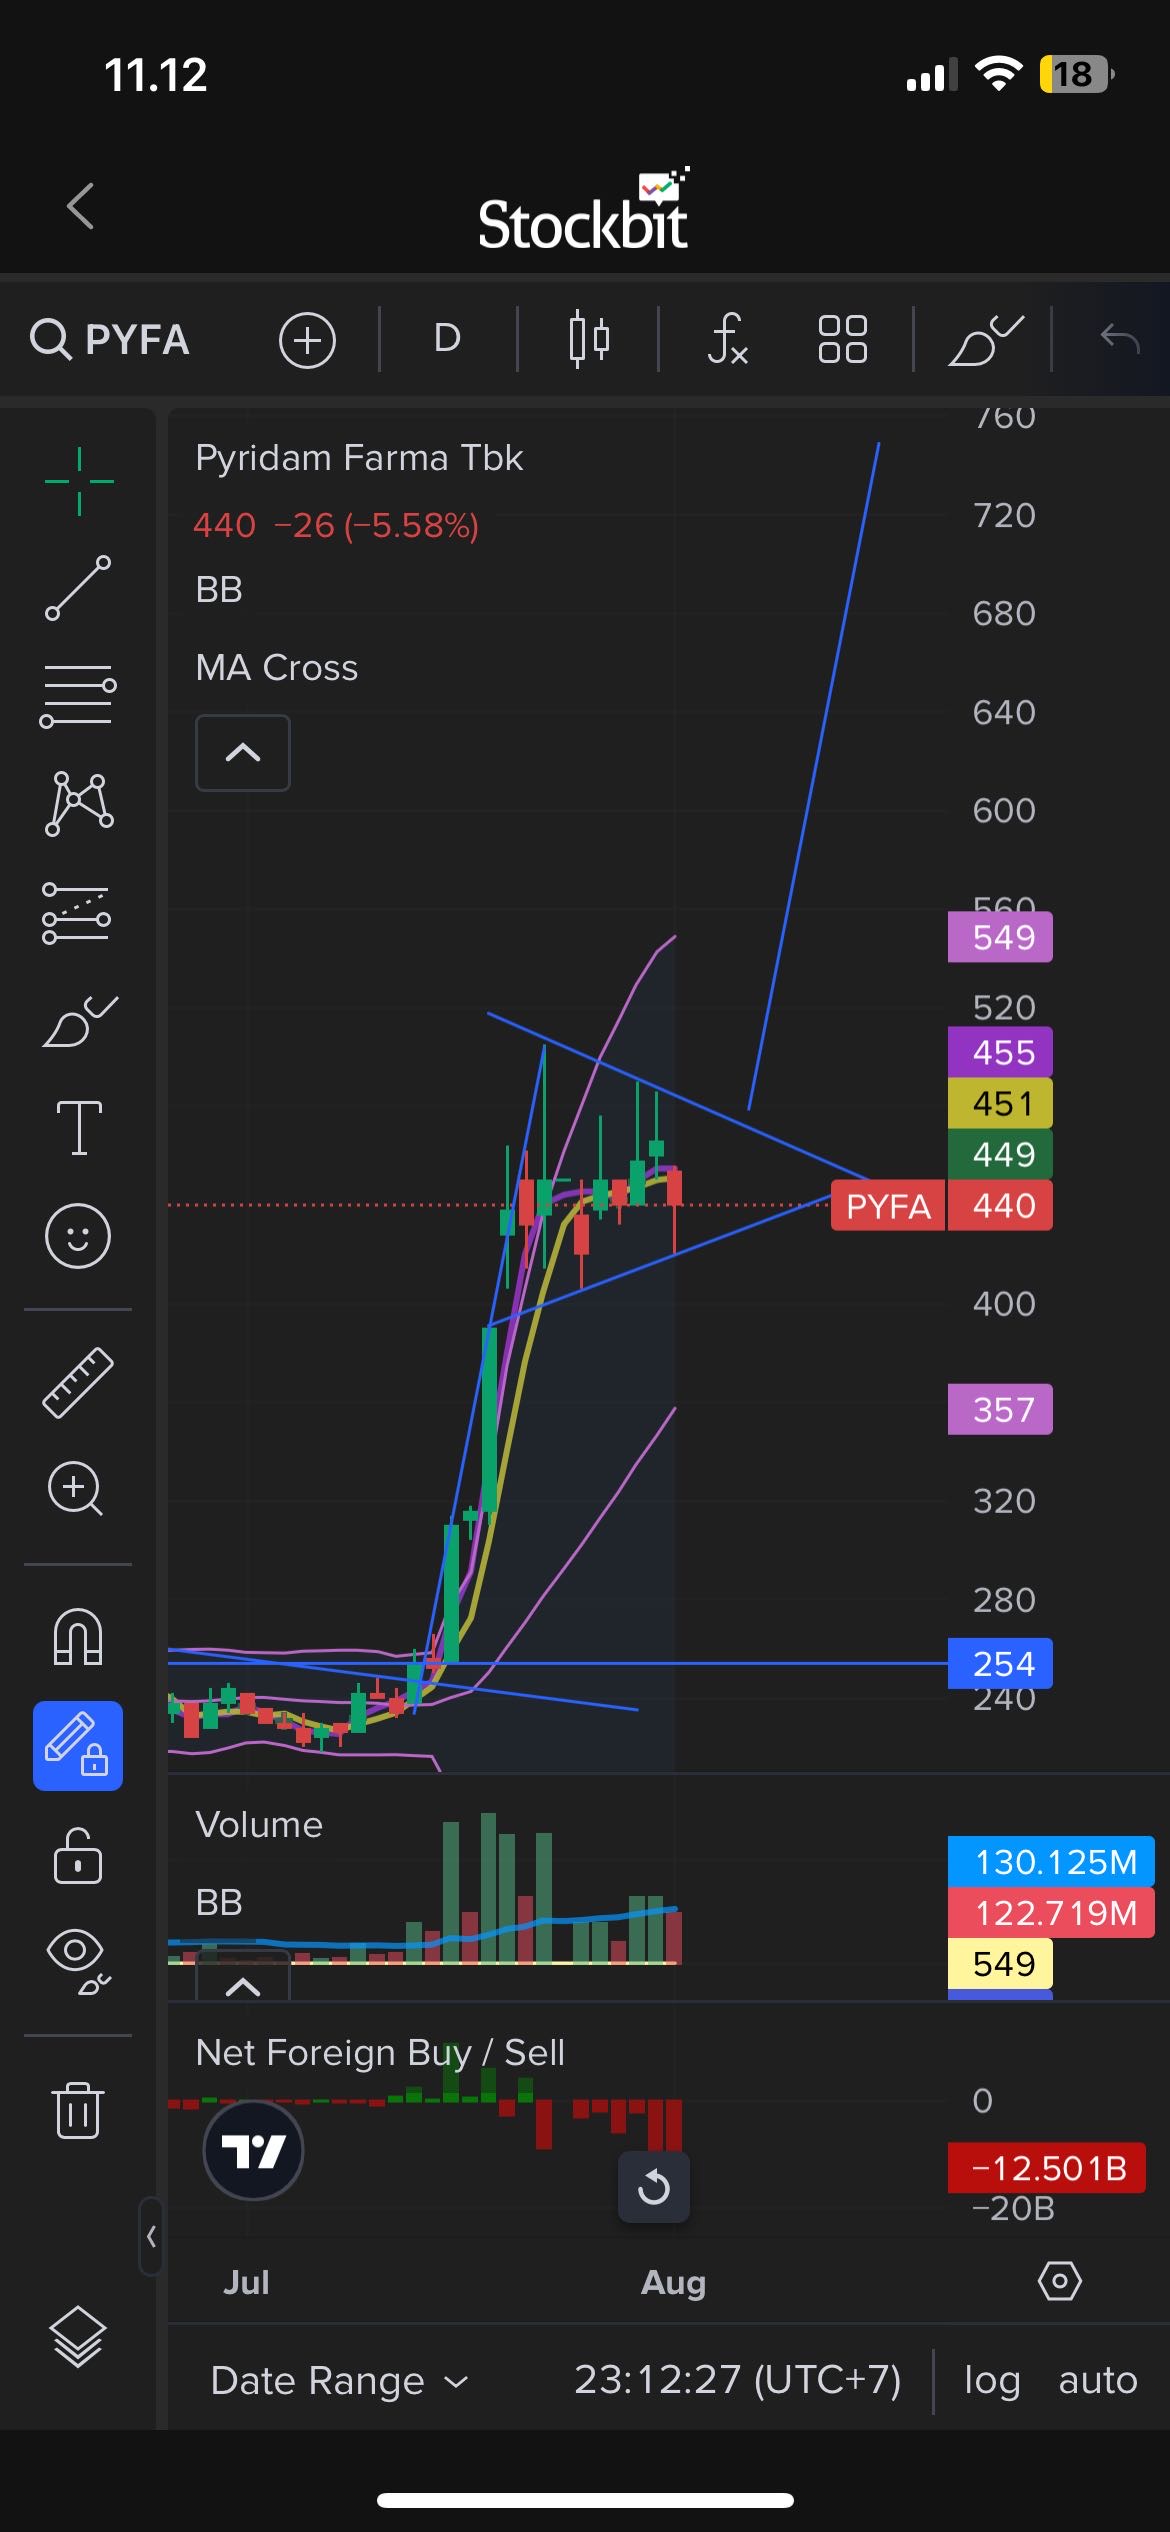Toggle lock all drawing tools

tap(78, 1856)
